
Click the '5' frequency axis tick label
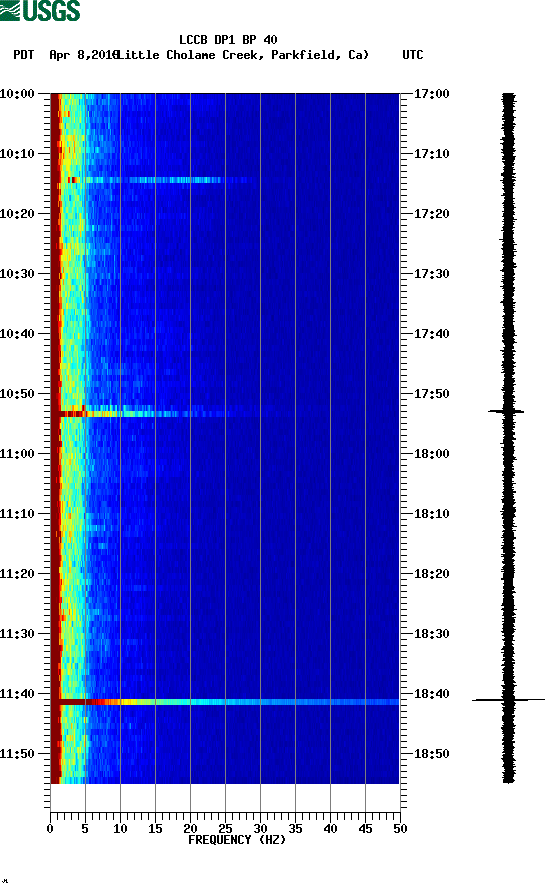[85, 829]
